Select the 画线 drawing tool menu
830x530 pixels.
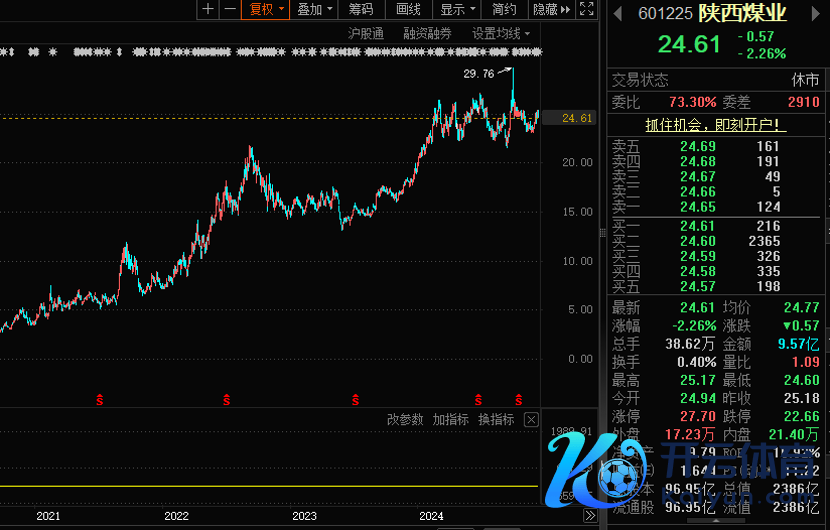[408, 9]
